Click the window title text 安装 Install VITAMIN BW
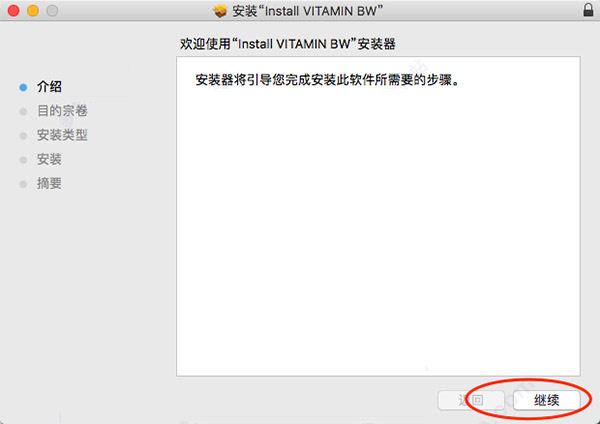 pyautogui.click(x=307, y=11)
